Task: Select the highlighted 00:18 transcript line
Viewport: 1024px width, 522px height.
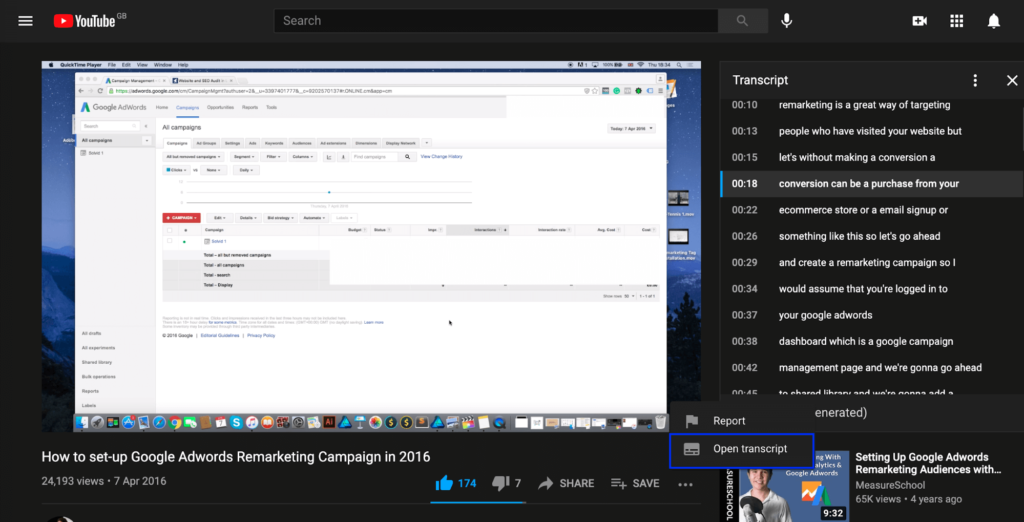Action: pos(872,184)
